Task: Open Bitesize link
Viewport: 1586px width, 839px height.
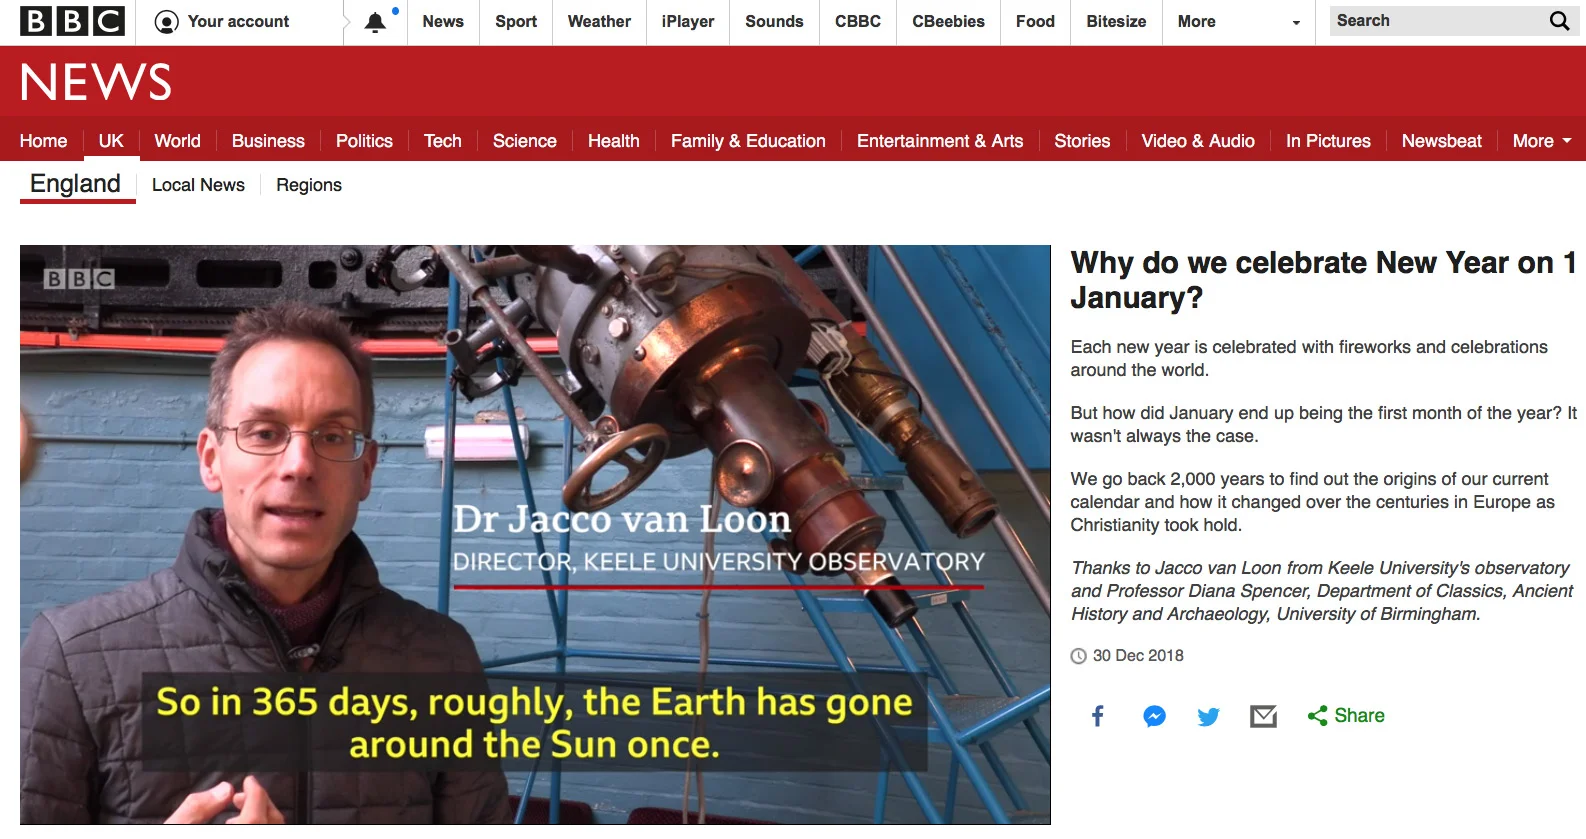Action: (x=1116, y=22)
